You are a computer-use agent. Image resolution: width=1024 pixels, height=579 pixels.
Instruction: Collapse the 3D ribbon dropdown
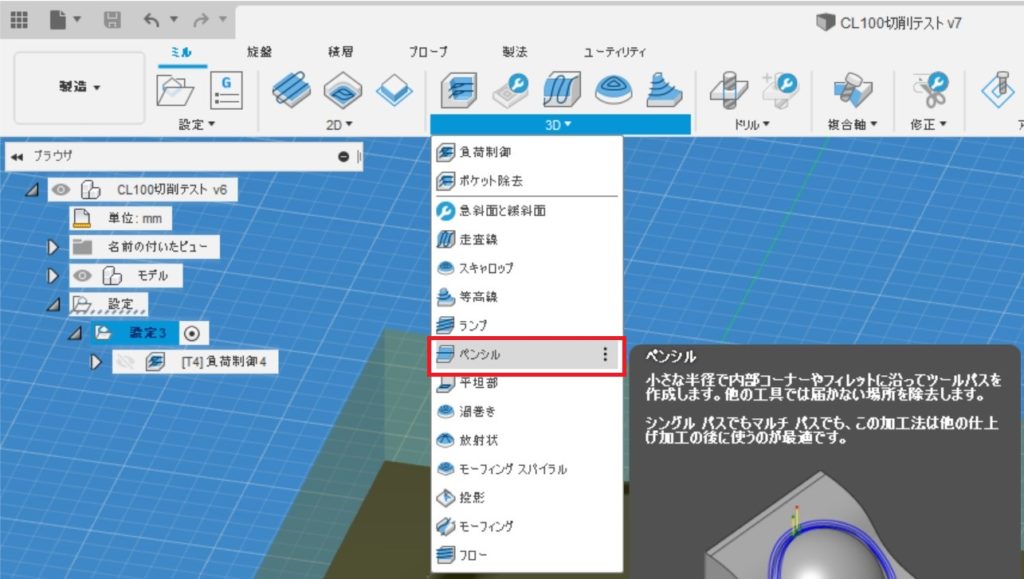click(x=560, y=124)
